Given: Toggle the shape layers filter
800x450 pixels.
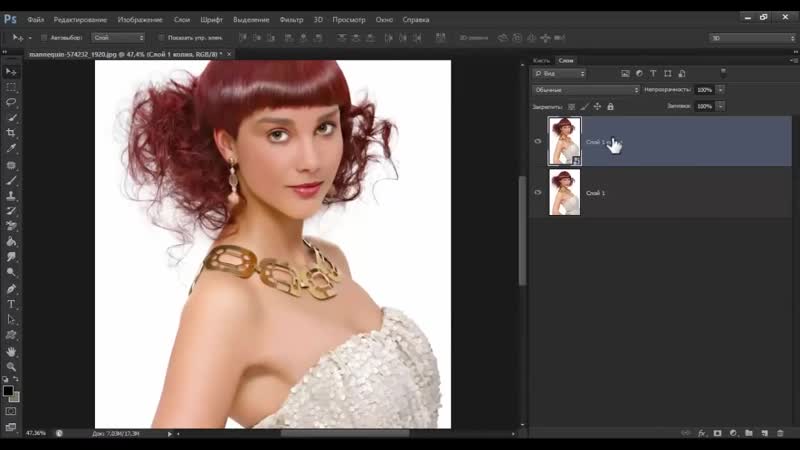Looking at the screenshot, I should coord(667,74).
